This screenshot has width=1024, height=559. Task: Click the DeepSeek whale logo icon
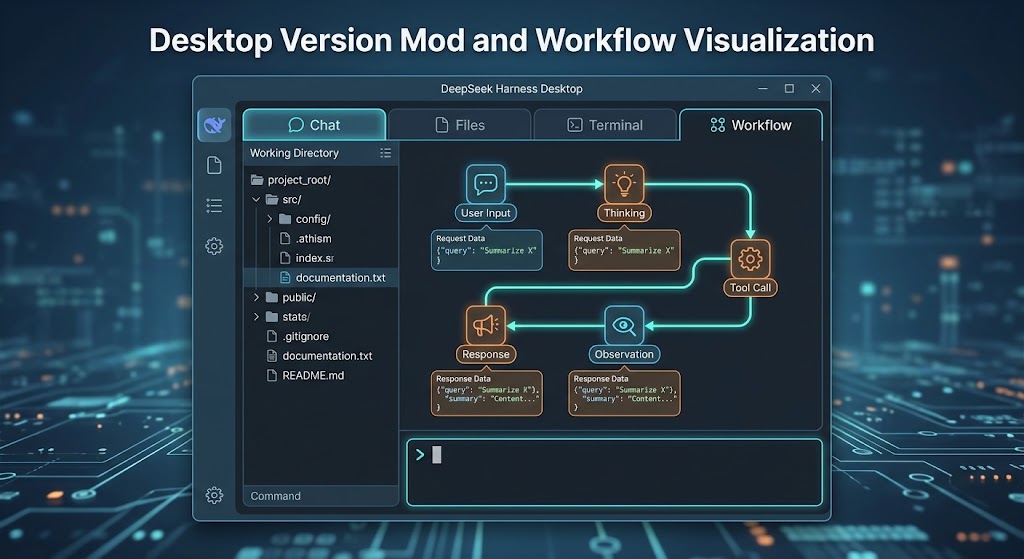tap(214, 125)
